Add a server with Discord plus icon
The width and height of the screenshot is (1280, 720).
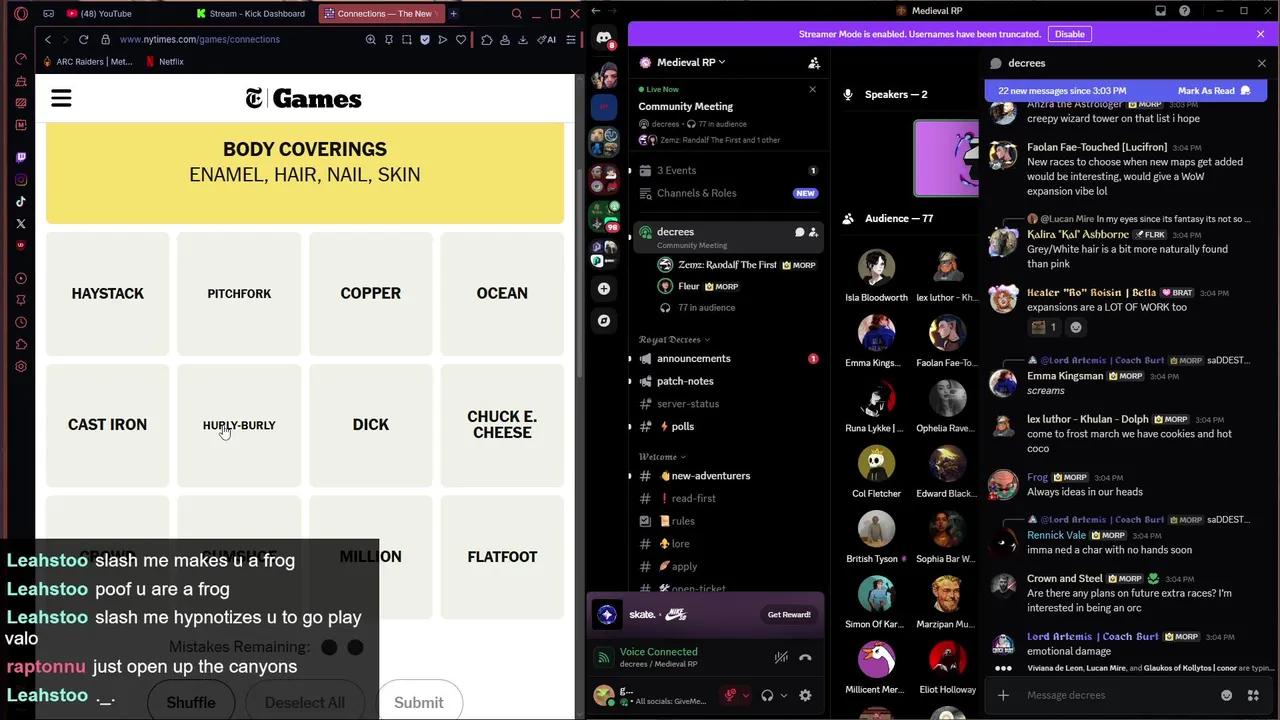(x=604, y=288)
